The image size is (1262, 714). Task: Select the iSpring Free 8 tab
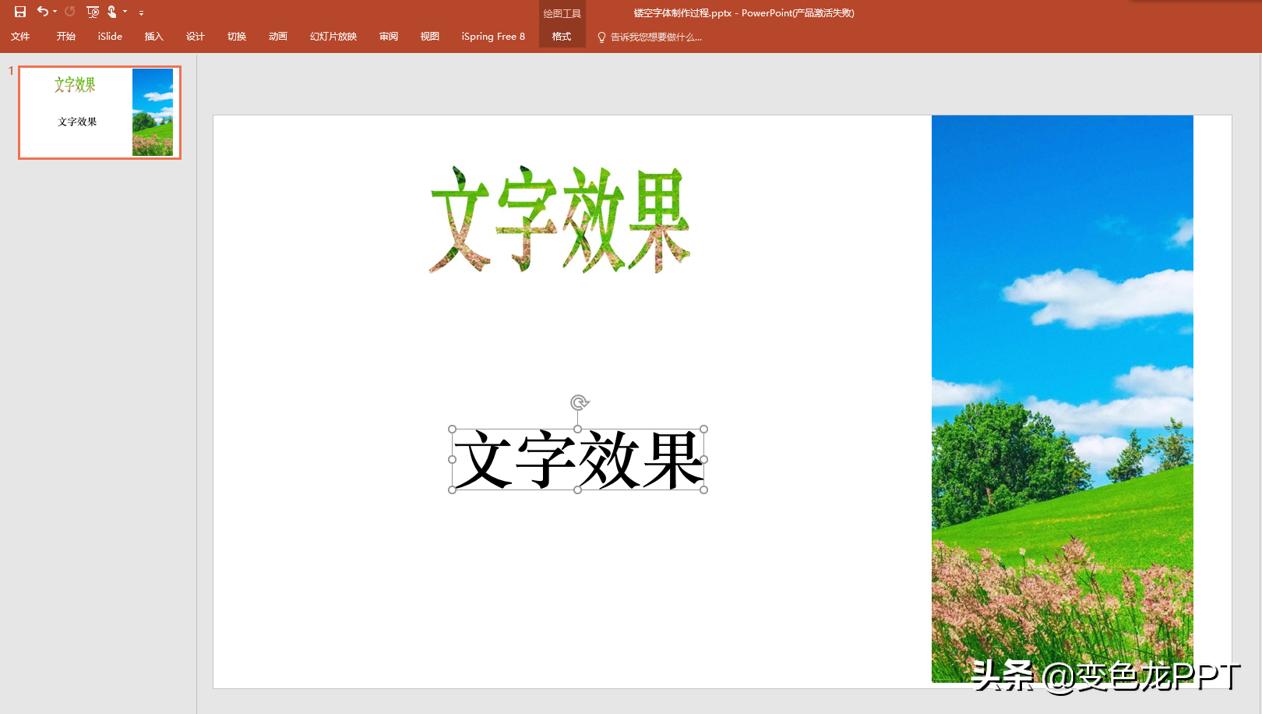(493, 37)
